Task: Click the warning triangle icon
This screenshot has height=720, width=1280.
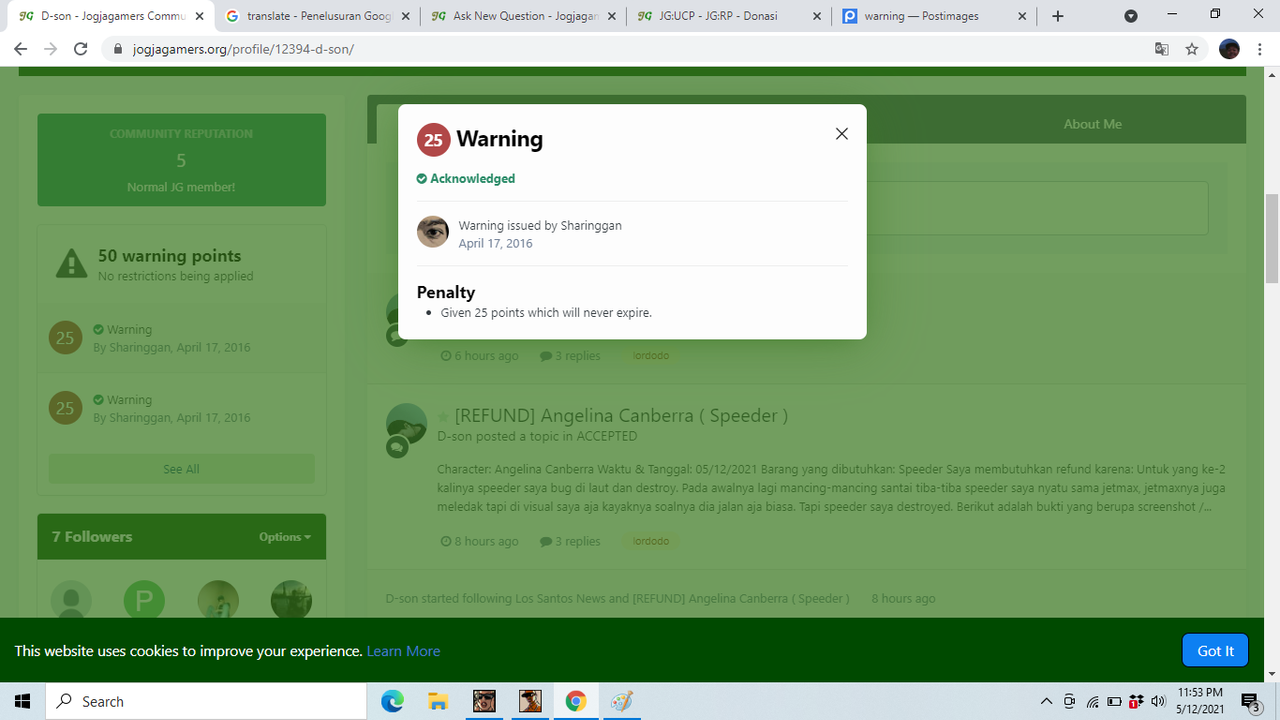Action: [71, 264]
